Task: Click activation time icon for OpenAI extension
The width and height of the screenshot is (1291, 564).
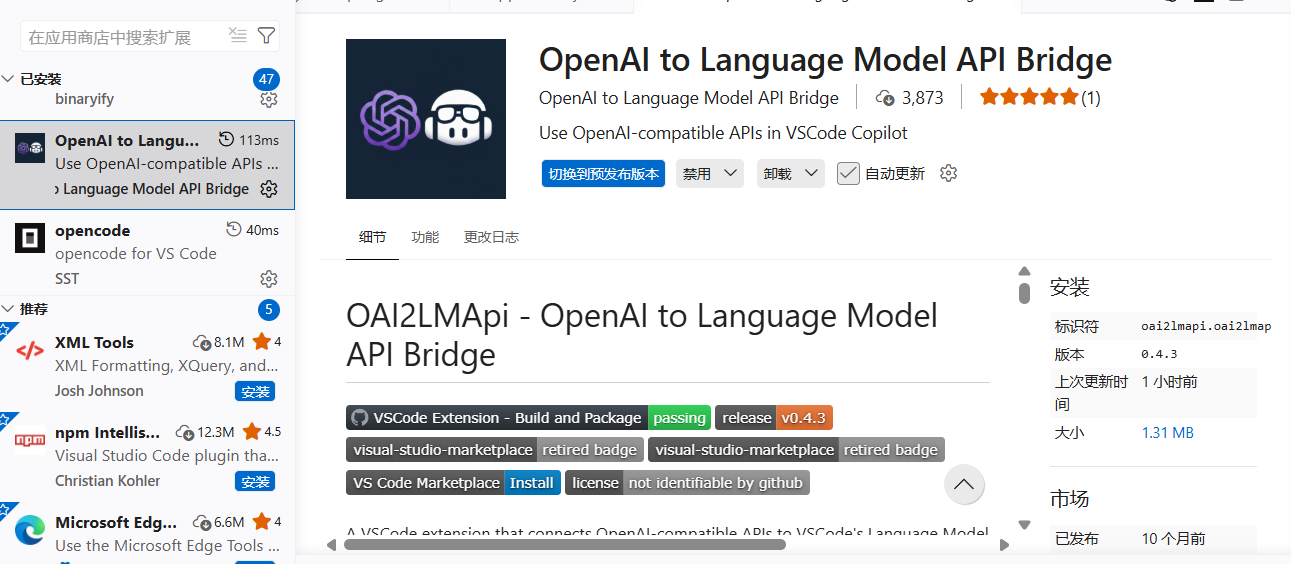Action: pyautogui.click(x=226, y=140)
